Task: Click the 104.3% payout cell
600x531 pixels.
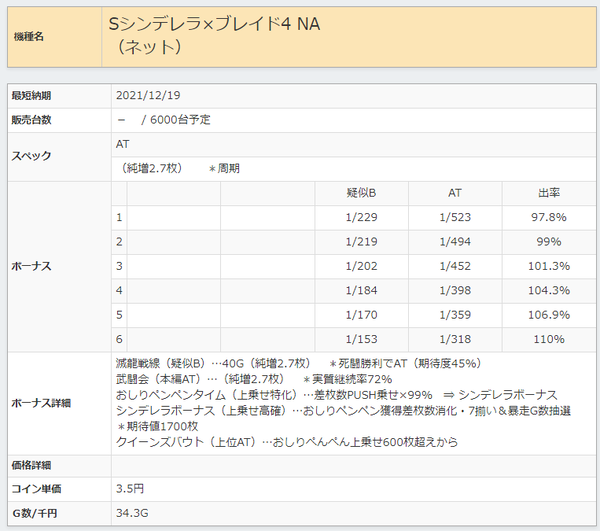Action: [x=549, y=290]
